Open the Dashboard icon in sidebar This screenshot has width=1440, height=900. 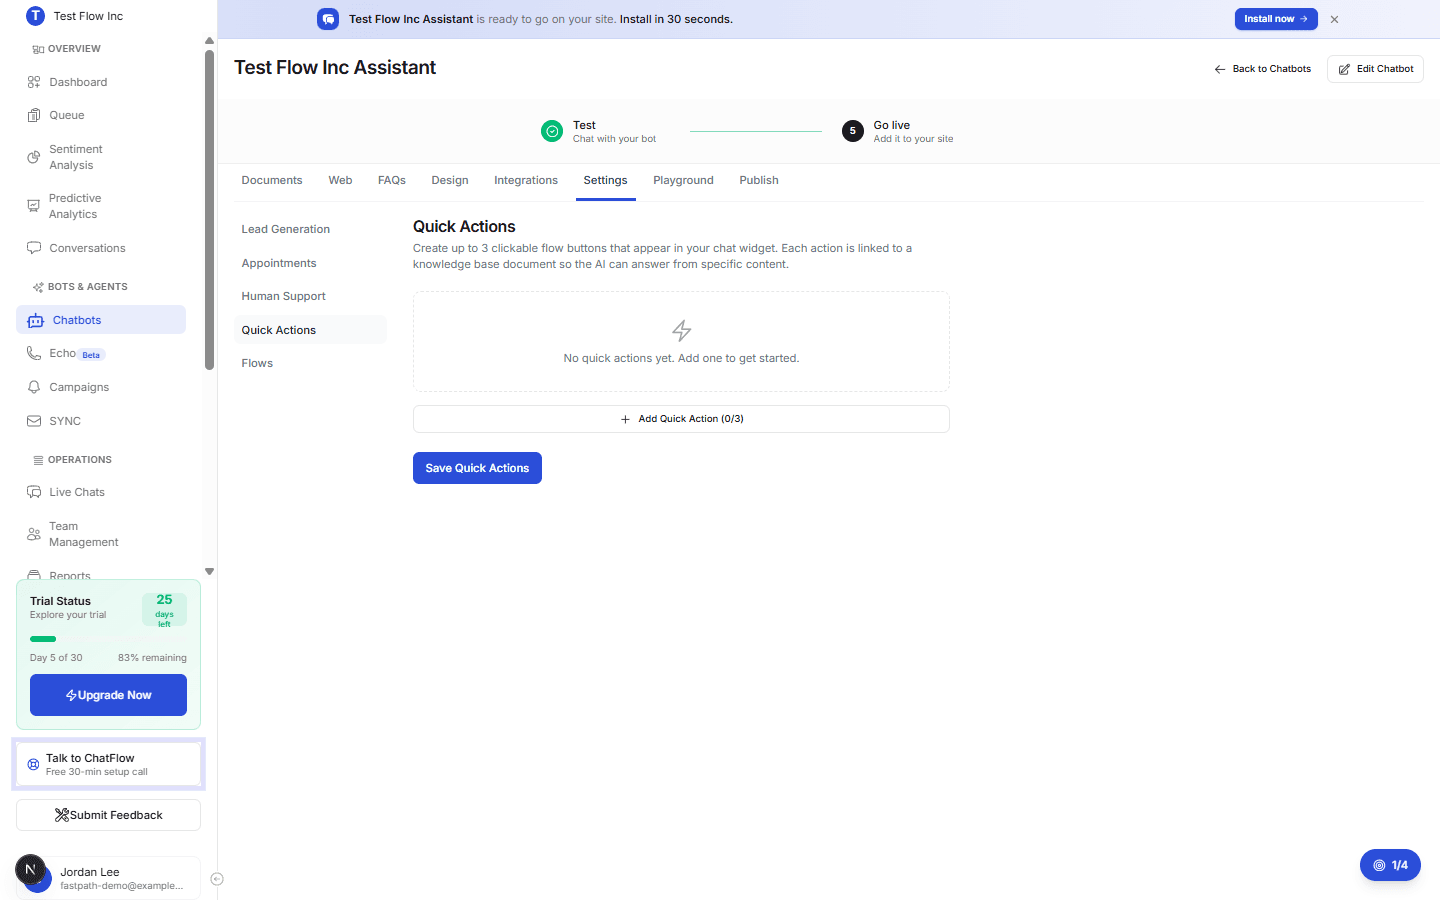point(34,82)
